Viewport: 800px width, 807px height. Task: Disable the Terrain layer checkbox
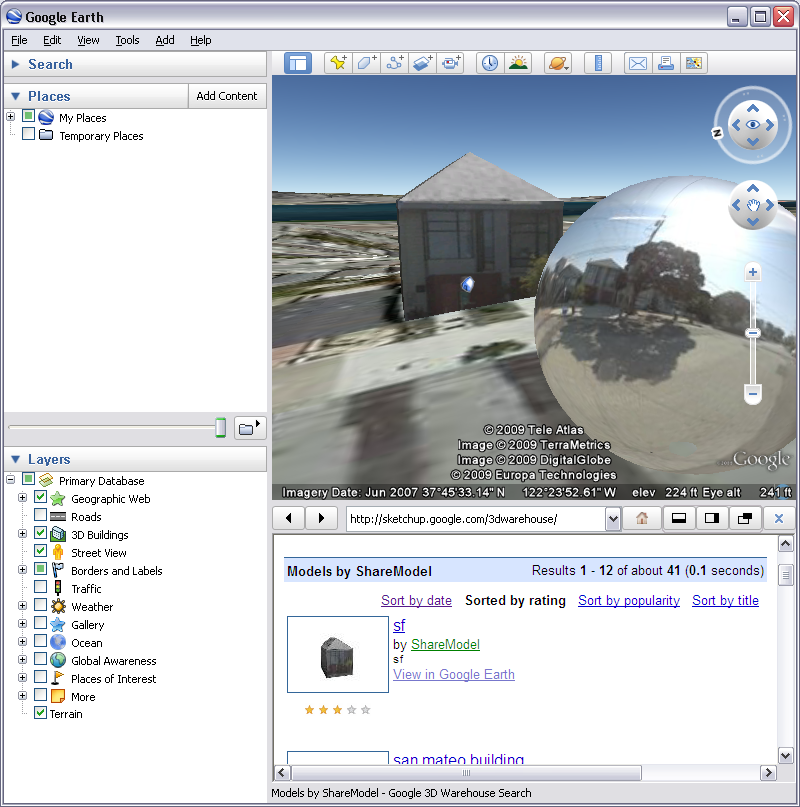(41, 714)
